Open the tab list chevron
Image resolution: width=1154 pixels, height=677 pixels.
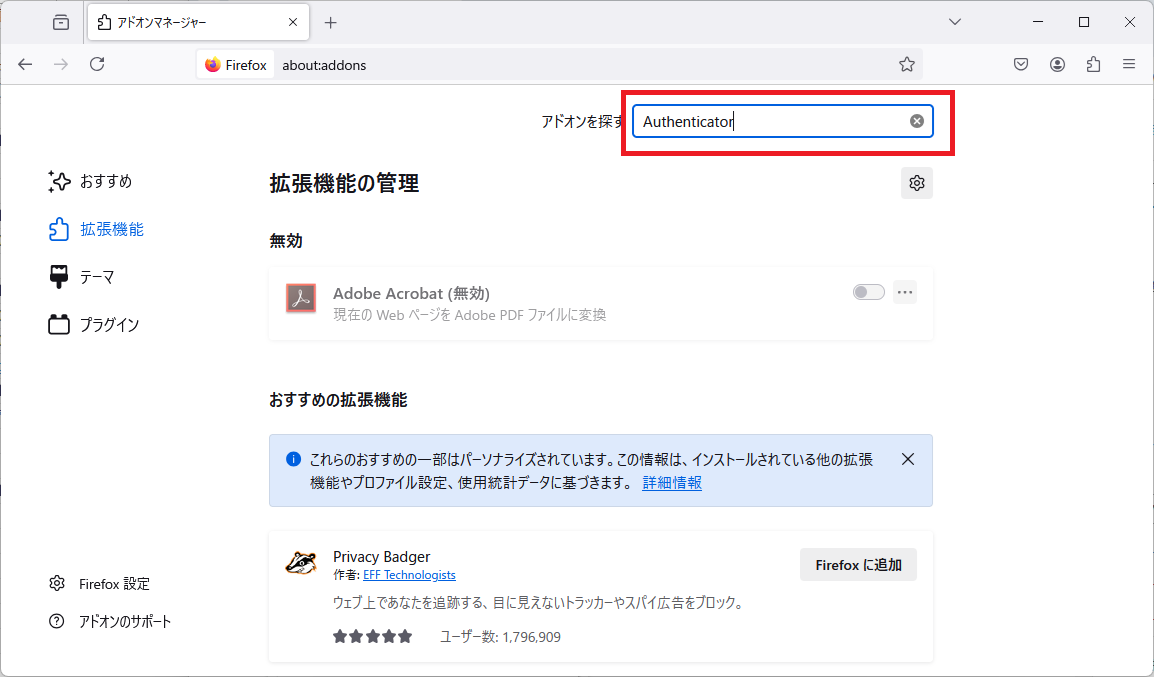point(954,20)
